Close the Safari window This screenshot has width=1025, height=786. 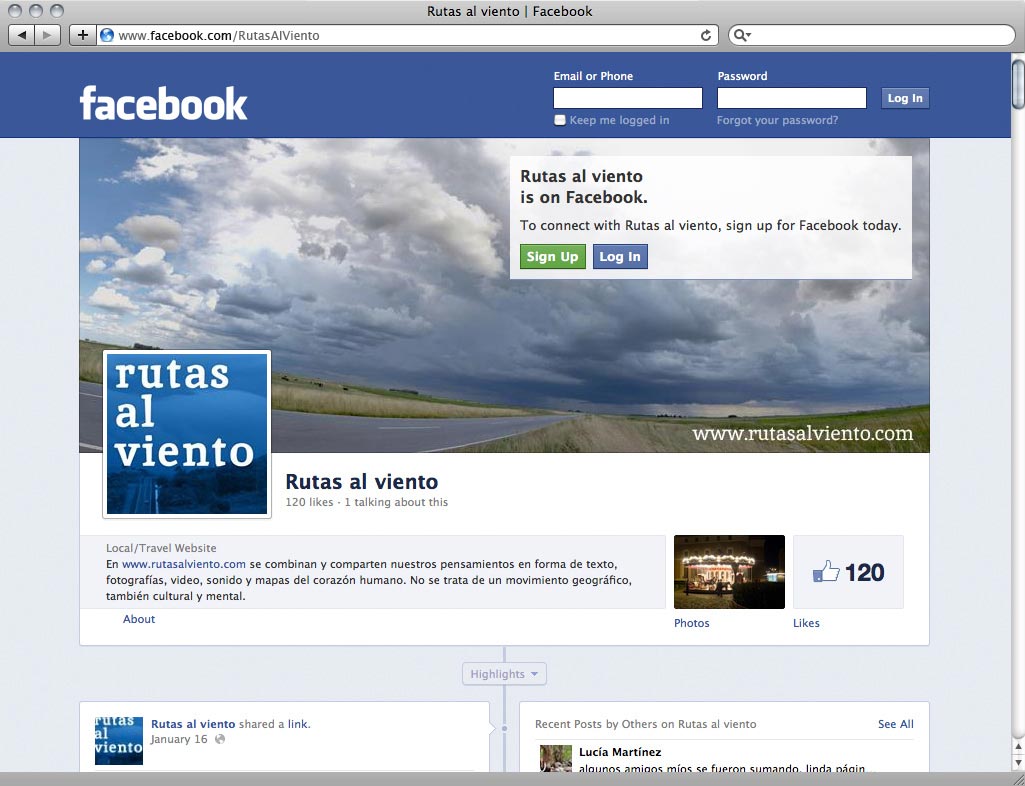pos(15,11)
